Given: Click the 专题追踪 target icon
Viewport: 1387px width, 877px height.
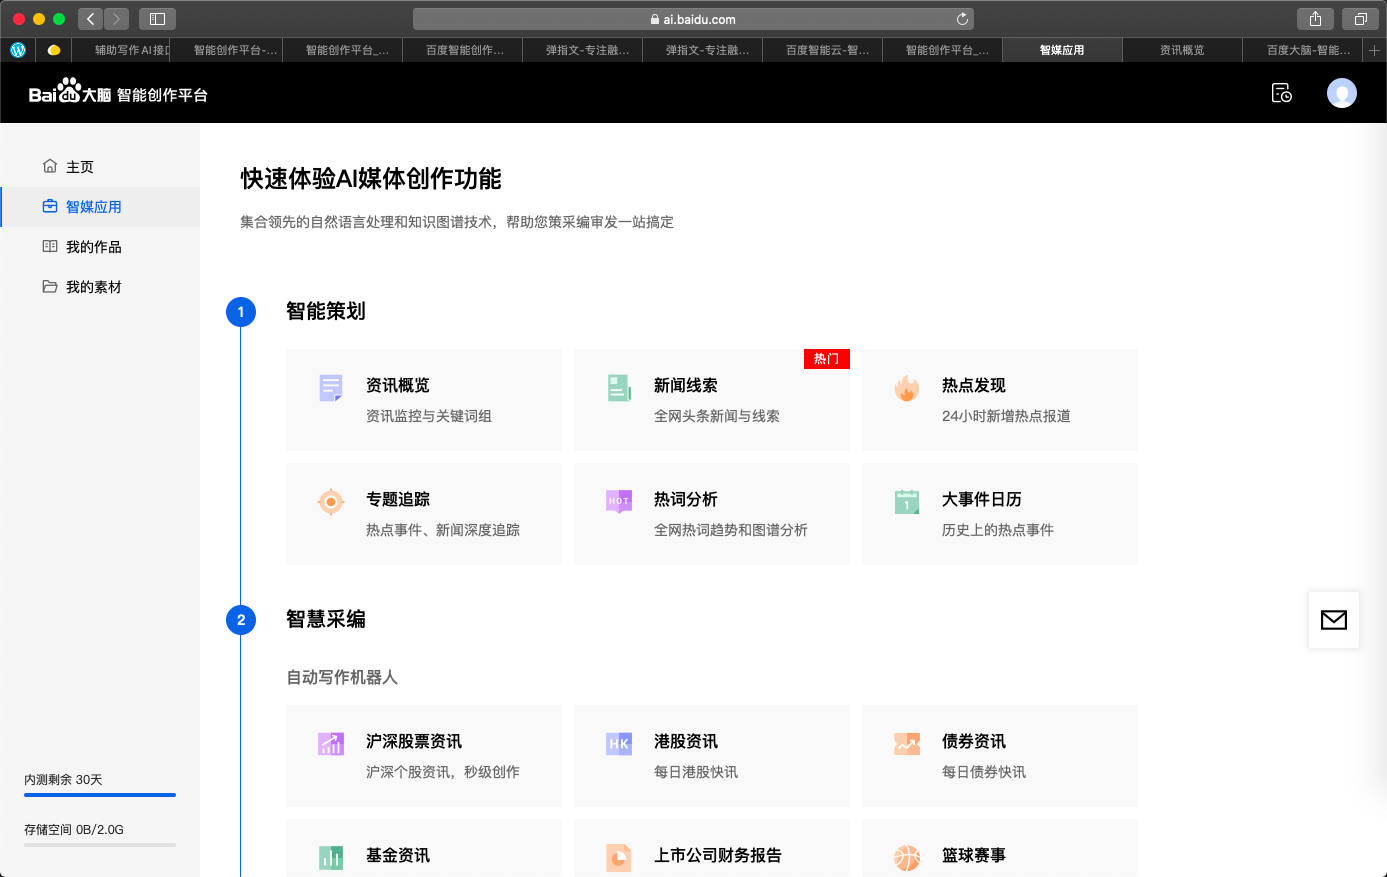Looking at the screenshot, I should pos(331,502).
